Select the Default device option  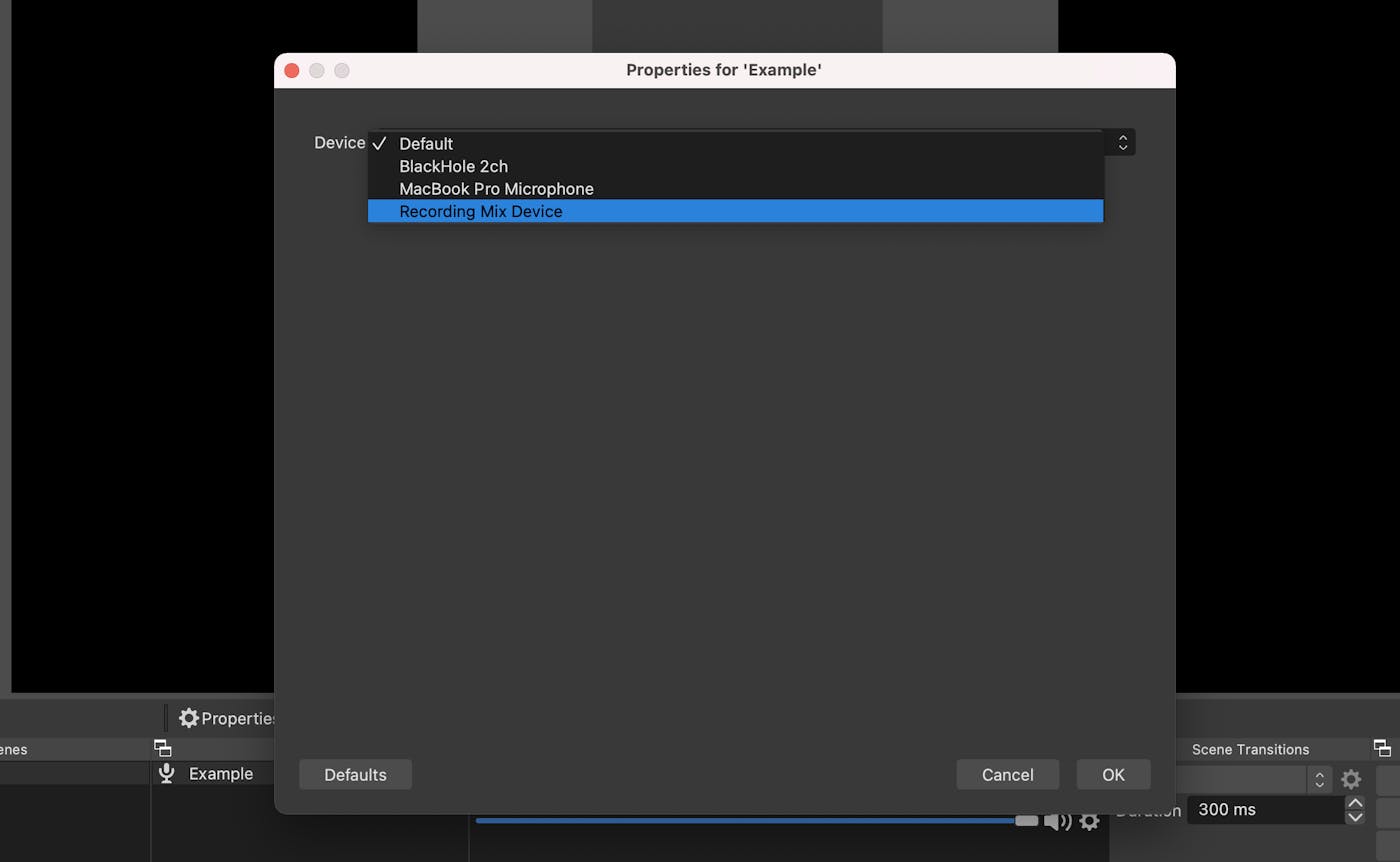tap(735, 143)
